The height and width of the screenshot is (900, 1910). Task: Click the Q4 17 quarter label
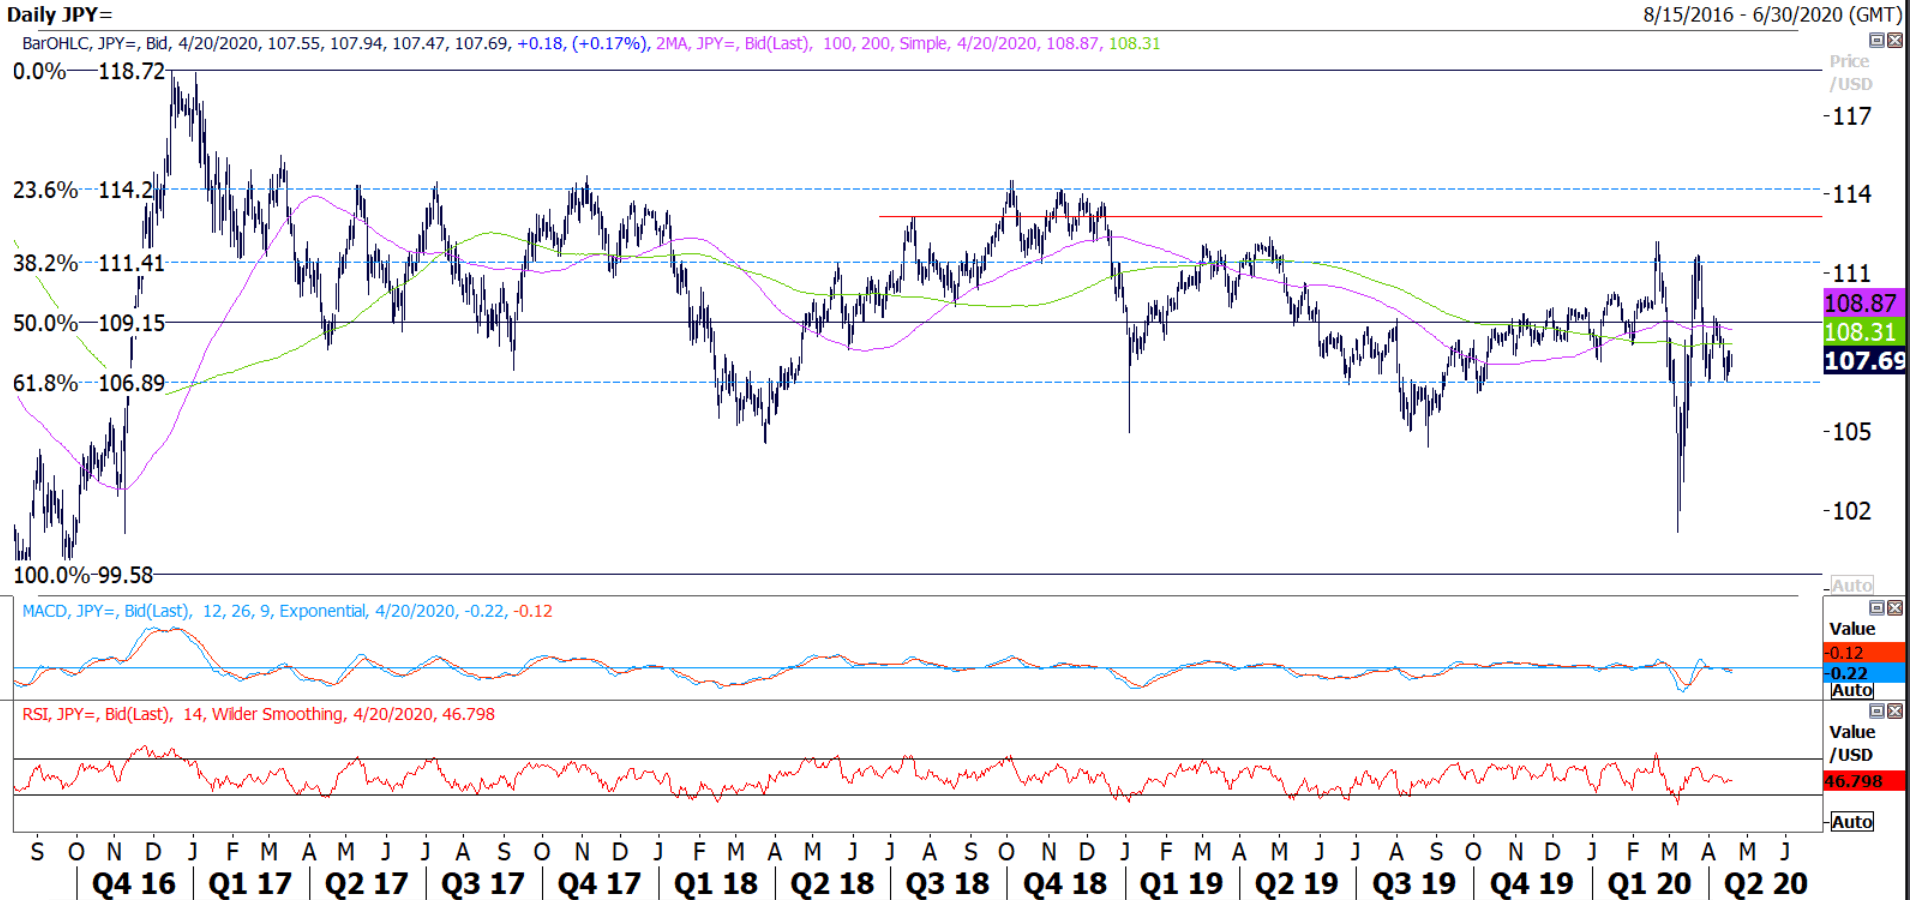pos(599,884)
